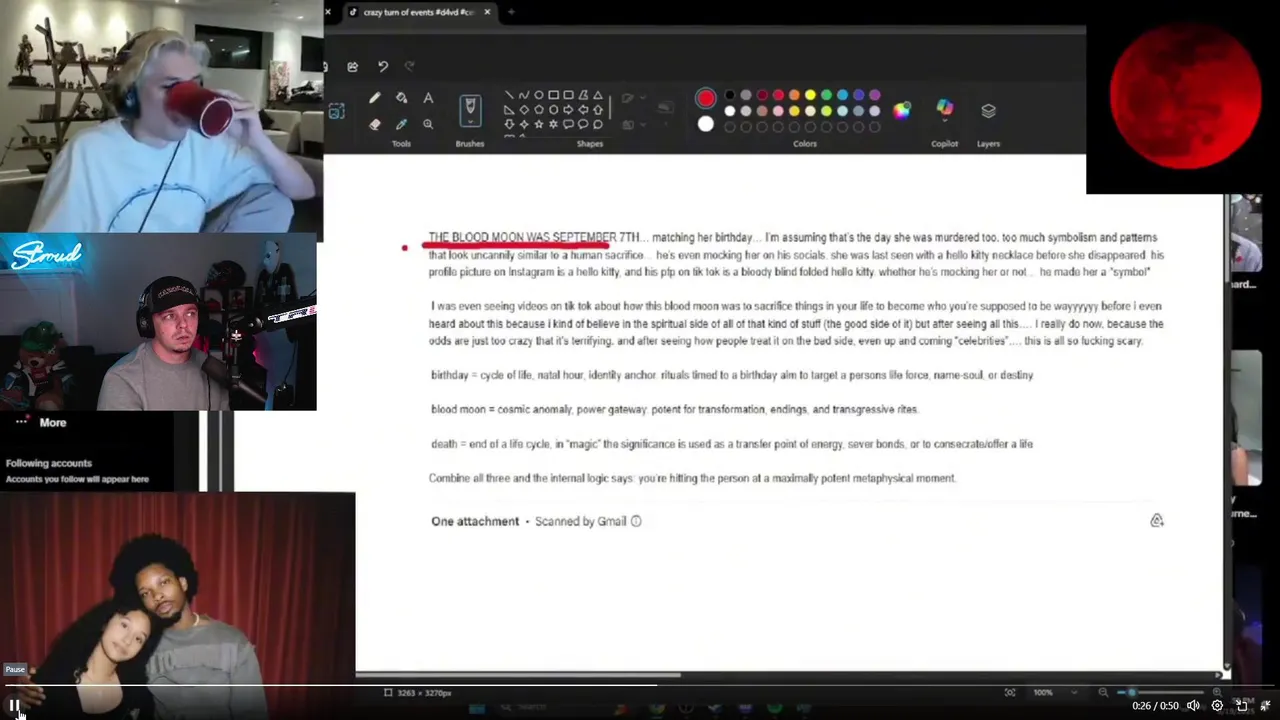Click the Paint zoom-out magnifier icon
This screenshot has height=720, width=1280.
pyautogui.click(x=1103, y=692)
